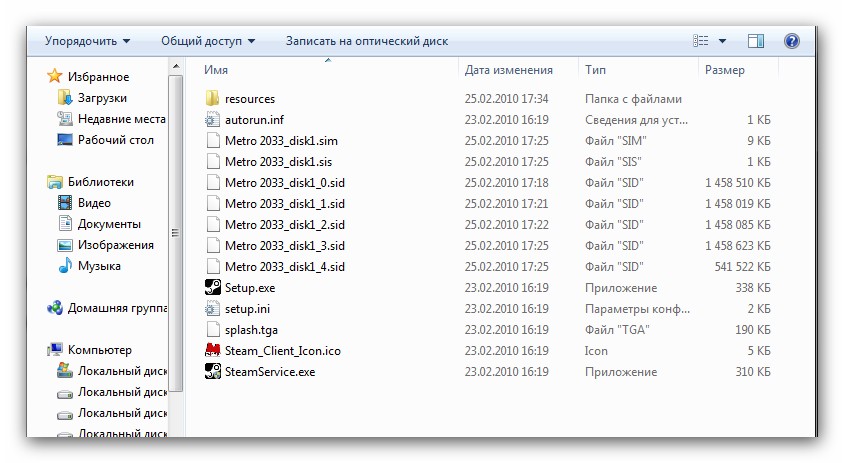Sort by Размер column header
The width and height of the screenshot is (844, 463).
[725, 70]
